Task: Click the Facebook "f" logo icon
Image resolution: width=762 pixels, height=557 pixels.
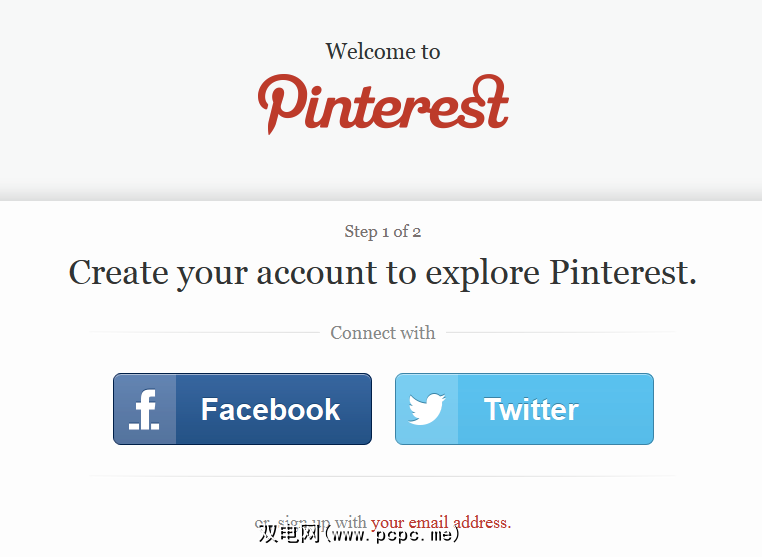Action: pos(145,409)
